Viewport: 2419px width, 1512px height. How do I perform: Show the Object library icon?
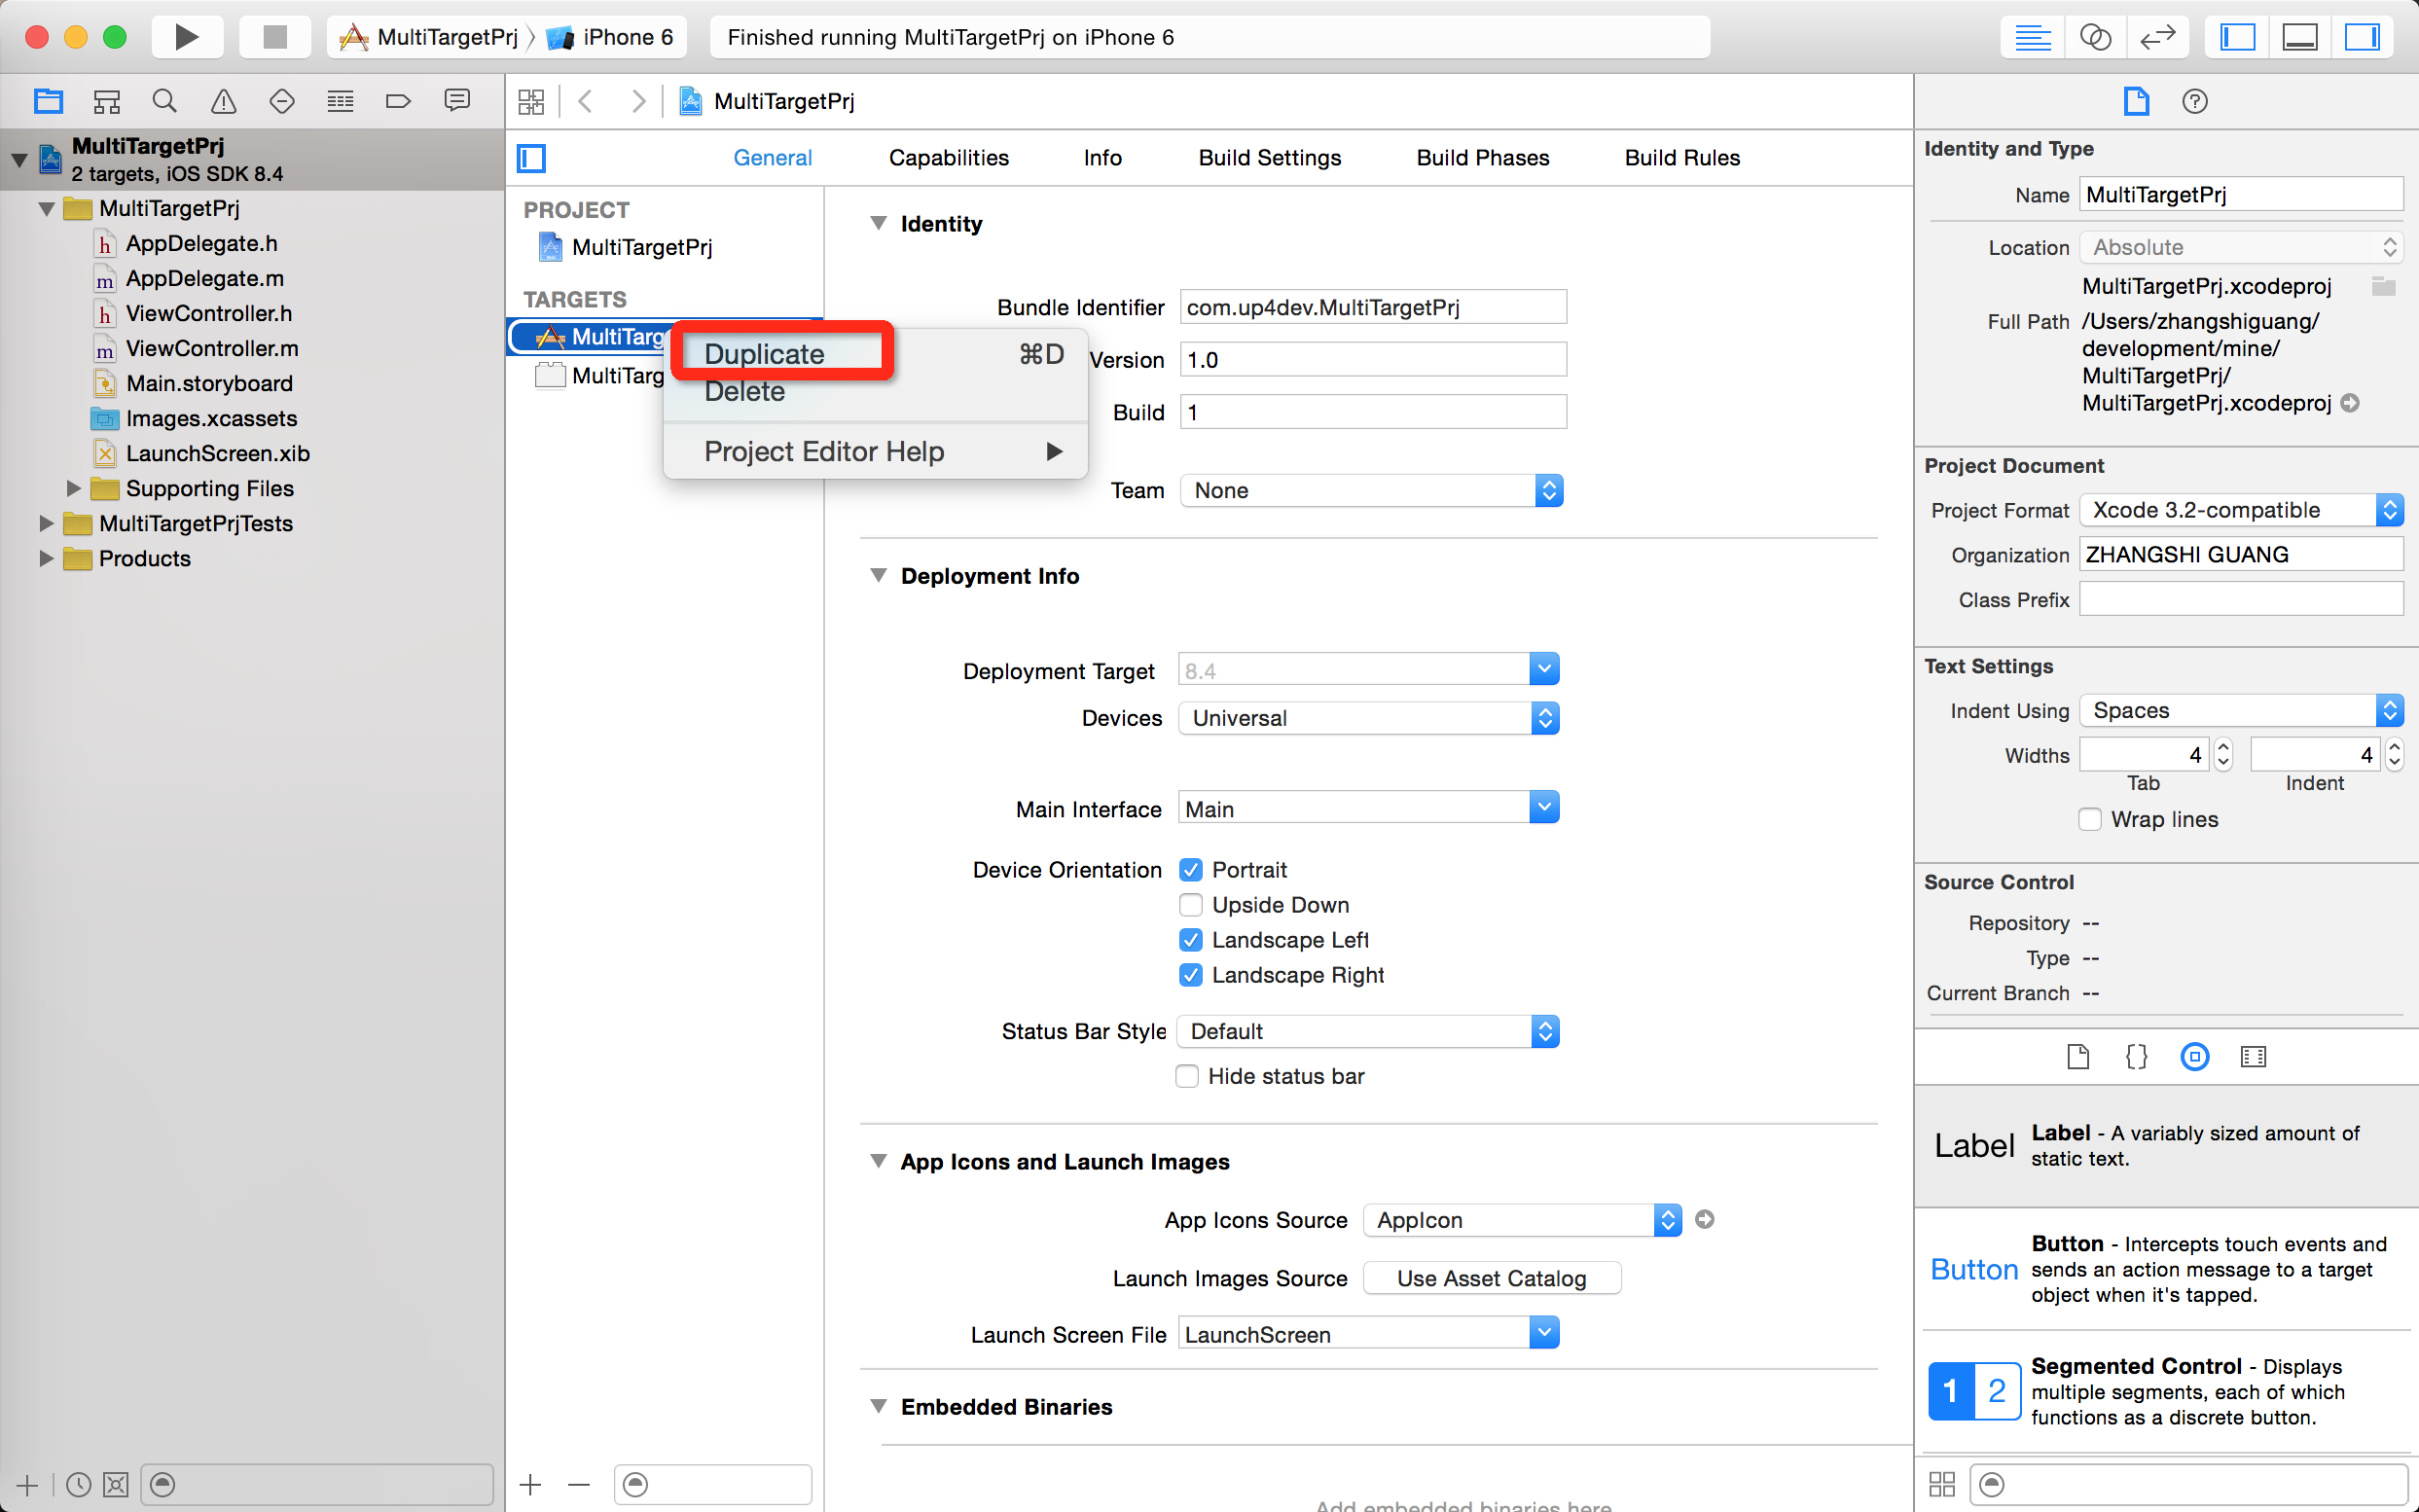2194,1057
